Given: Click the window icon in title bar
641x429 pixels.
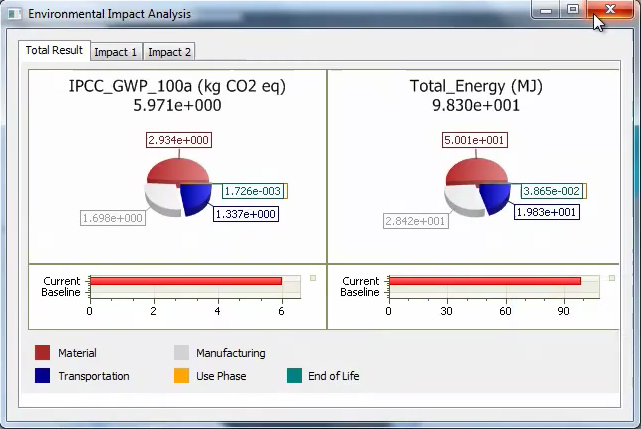Looking at the screenshot, I should tap(14, 14).
